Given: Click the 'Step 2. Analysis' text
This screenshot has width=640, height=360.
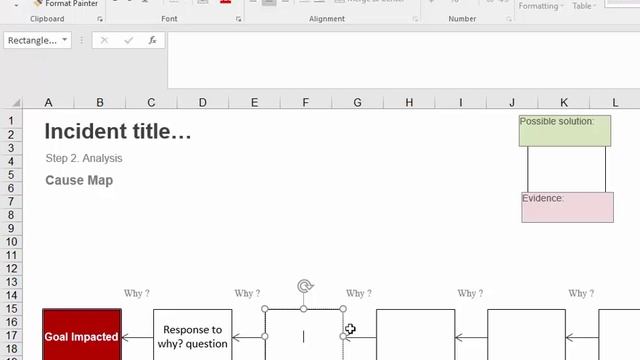Looking at the screenshot, I should (84, 158).
